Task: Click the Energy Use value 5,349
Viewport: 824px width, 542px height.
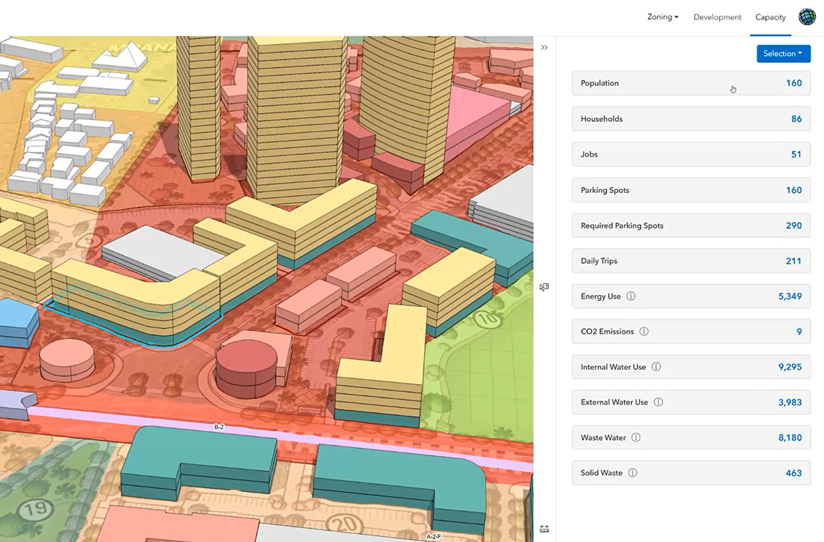Action: pyautogui.click(x=790, y=296)
